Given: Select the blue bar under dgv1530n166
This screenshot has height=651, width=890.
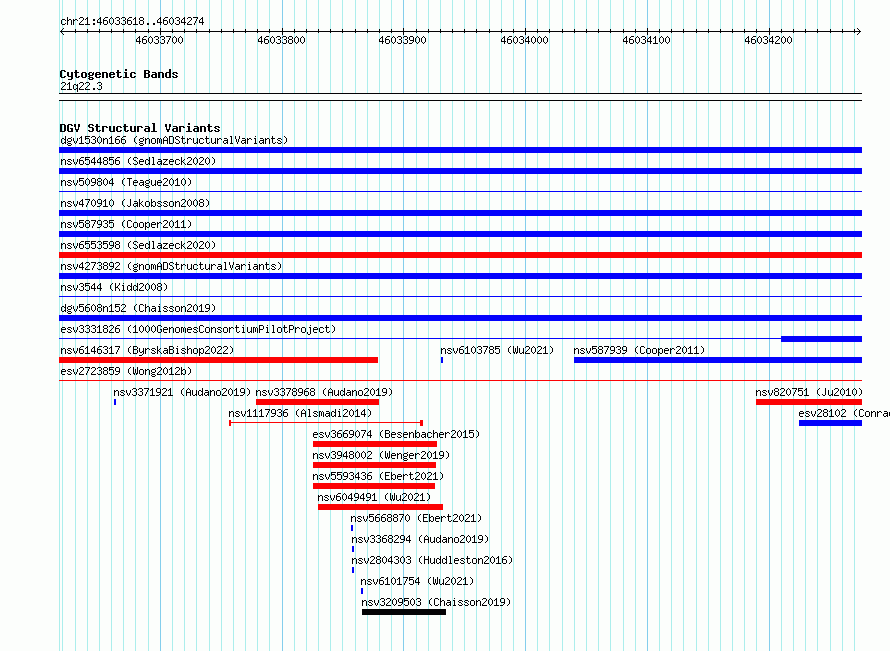Looking at the screenshot, I should (x=460, y=150).
